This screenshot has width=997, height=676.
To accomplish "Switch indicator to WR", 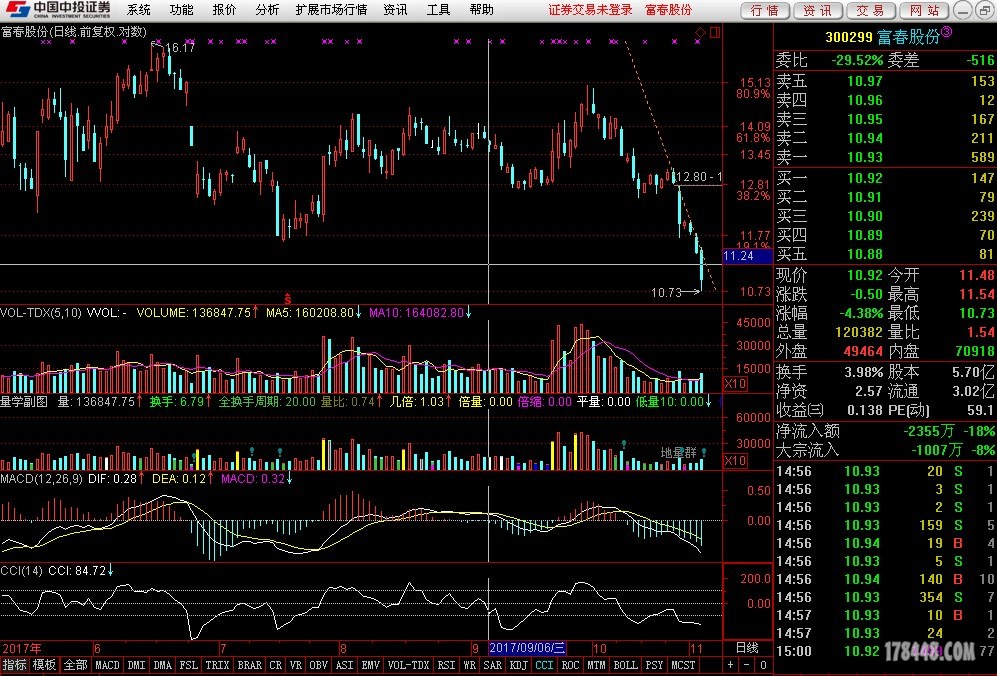I will coord(470,665).
